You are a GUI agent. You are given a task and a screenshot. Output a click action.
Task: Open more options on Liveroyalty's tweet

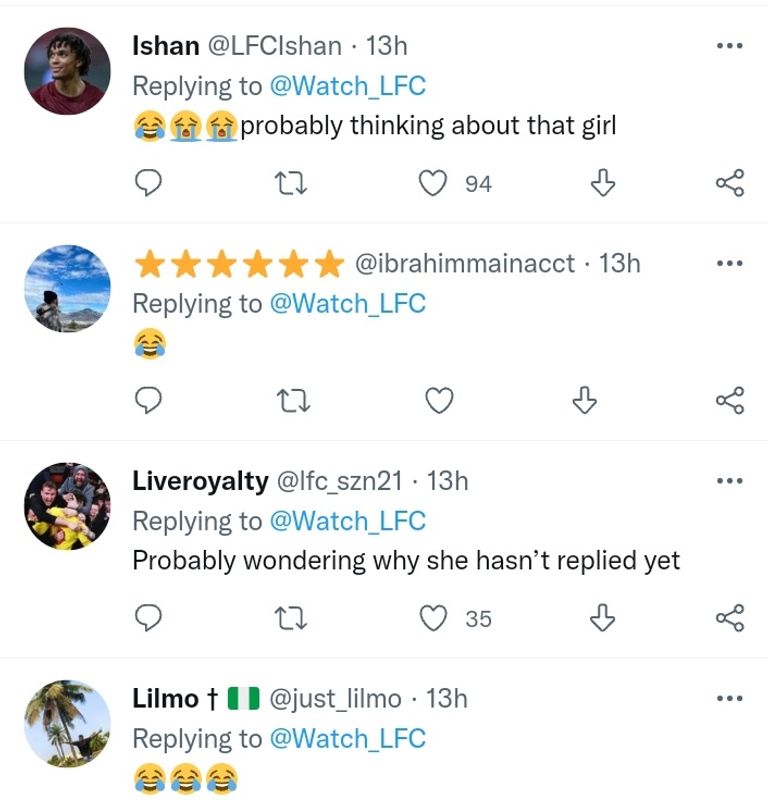730,481
